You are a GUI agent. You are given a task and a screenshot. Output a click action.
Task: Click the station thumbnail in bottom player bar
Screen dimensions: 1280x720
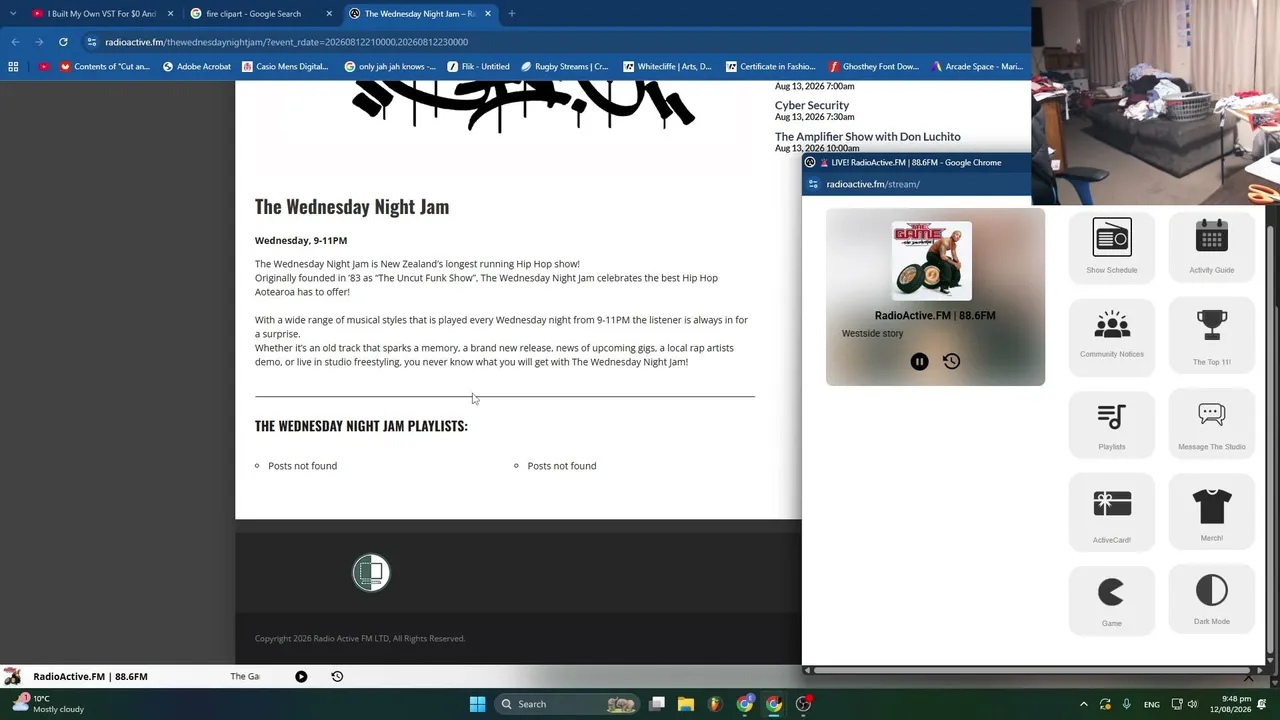pos(12,677)
